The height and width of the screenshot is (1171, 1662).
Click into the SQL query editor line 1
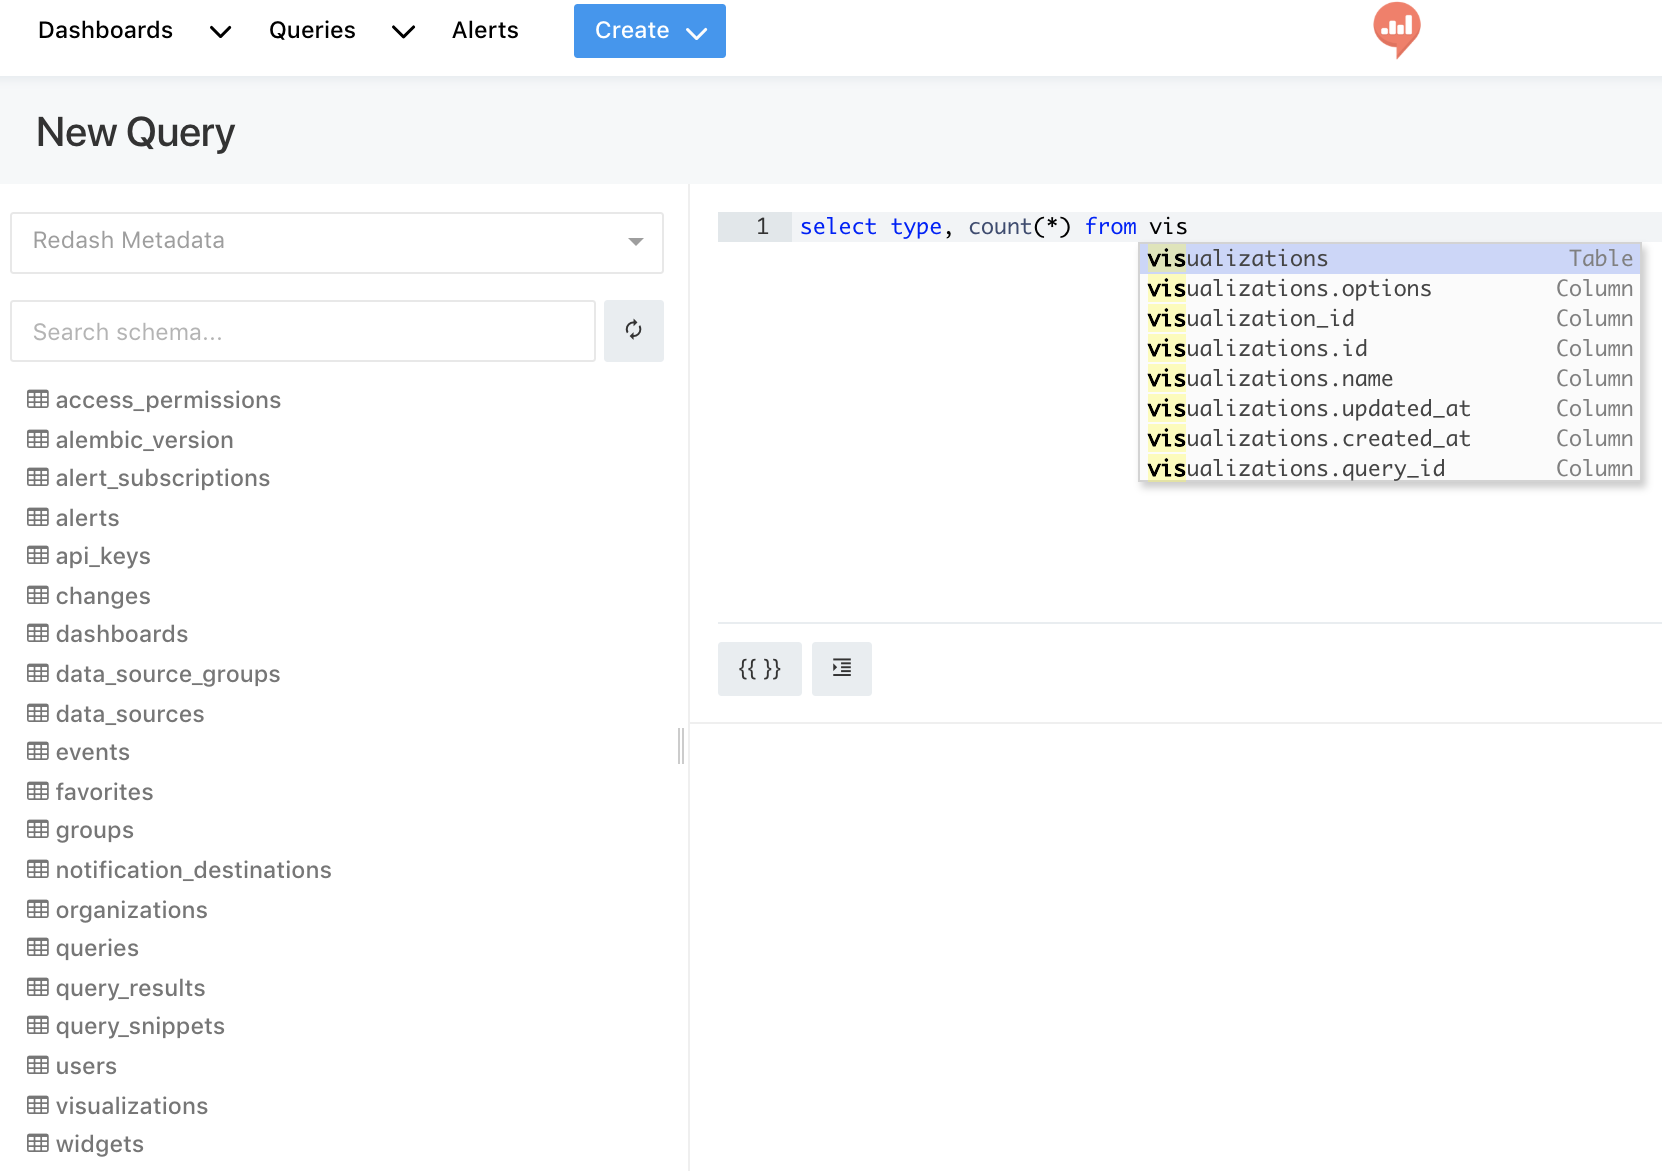pos(1226,227)
